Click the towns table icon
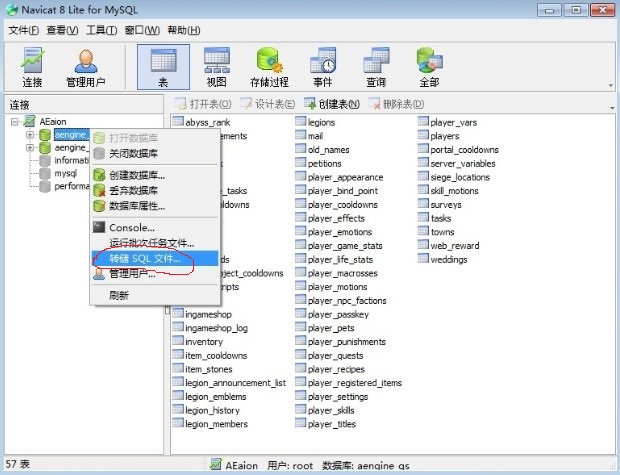The image size is (620, 475). point(423,231)
